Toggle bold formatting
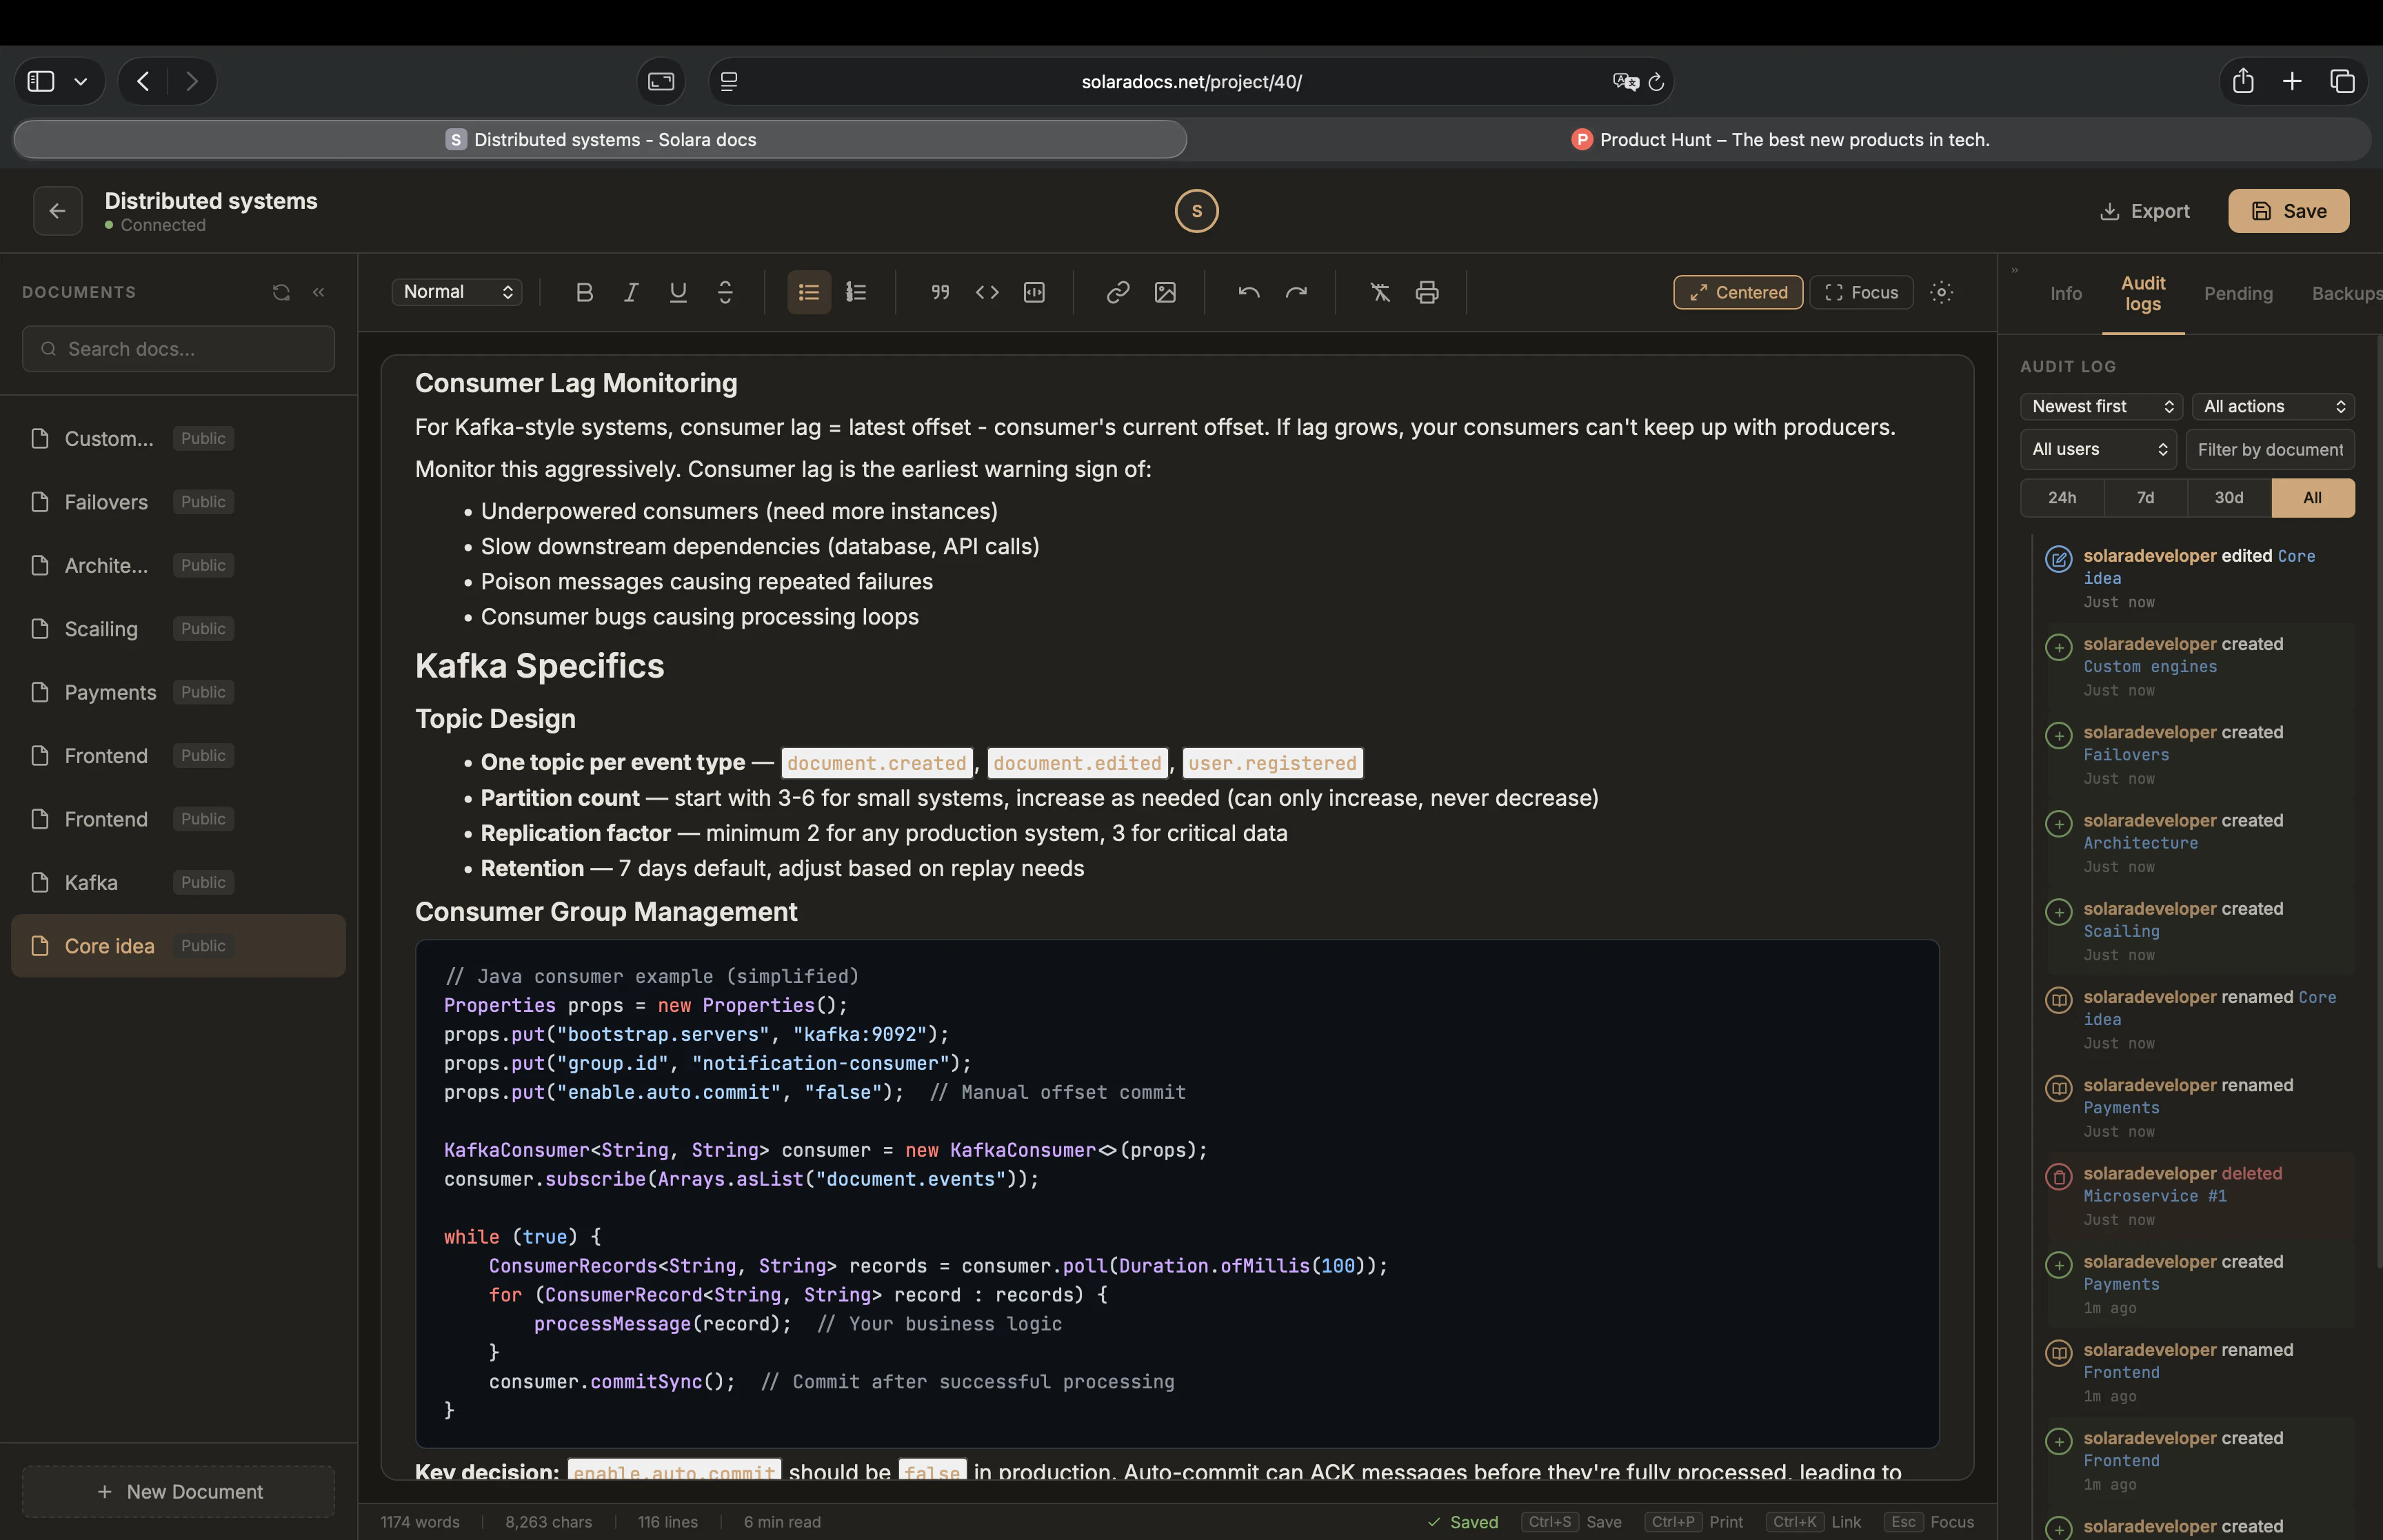The height and width of the screenshot is (1540, 2383). click(x=584, y=292)
